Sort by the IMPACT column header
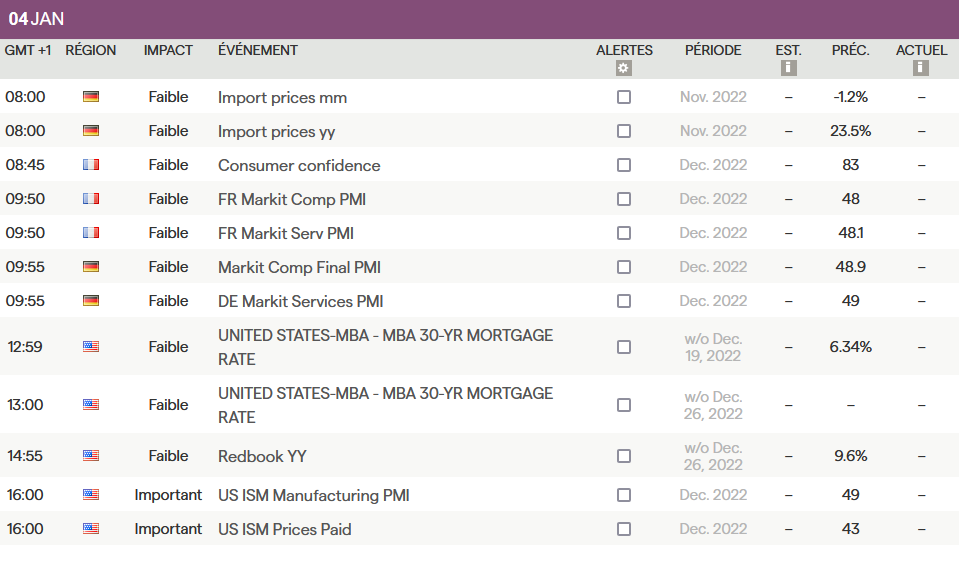The image size is (963, 562). (168, 50)
